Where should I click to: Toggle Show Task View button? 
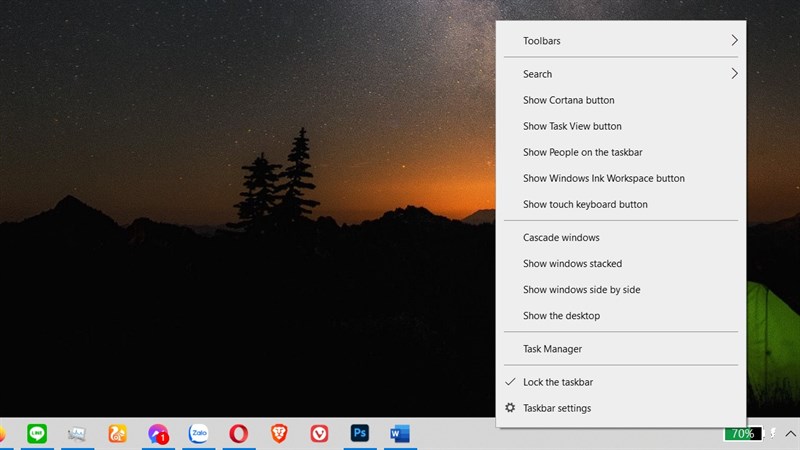tap(572, 126)
